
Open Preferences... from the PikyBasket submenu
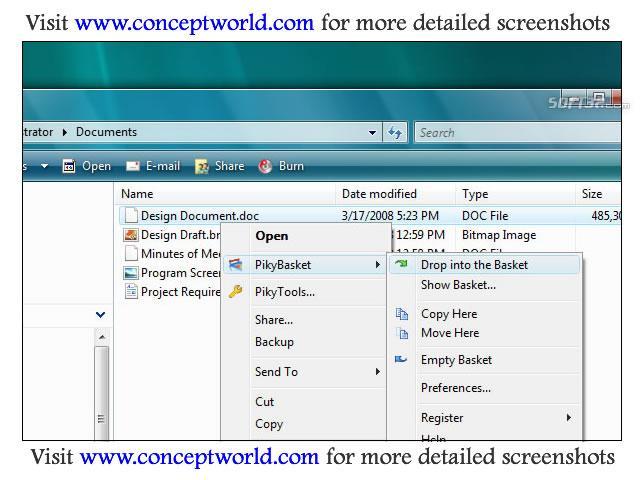456,388
